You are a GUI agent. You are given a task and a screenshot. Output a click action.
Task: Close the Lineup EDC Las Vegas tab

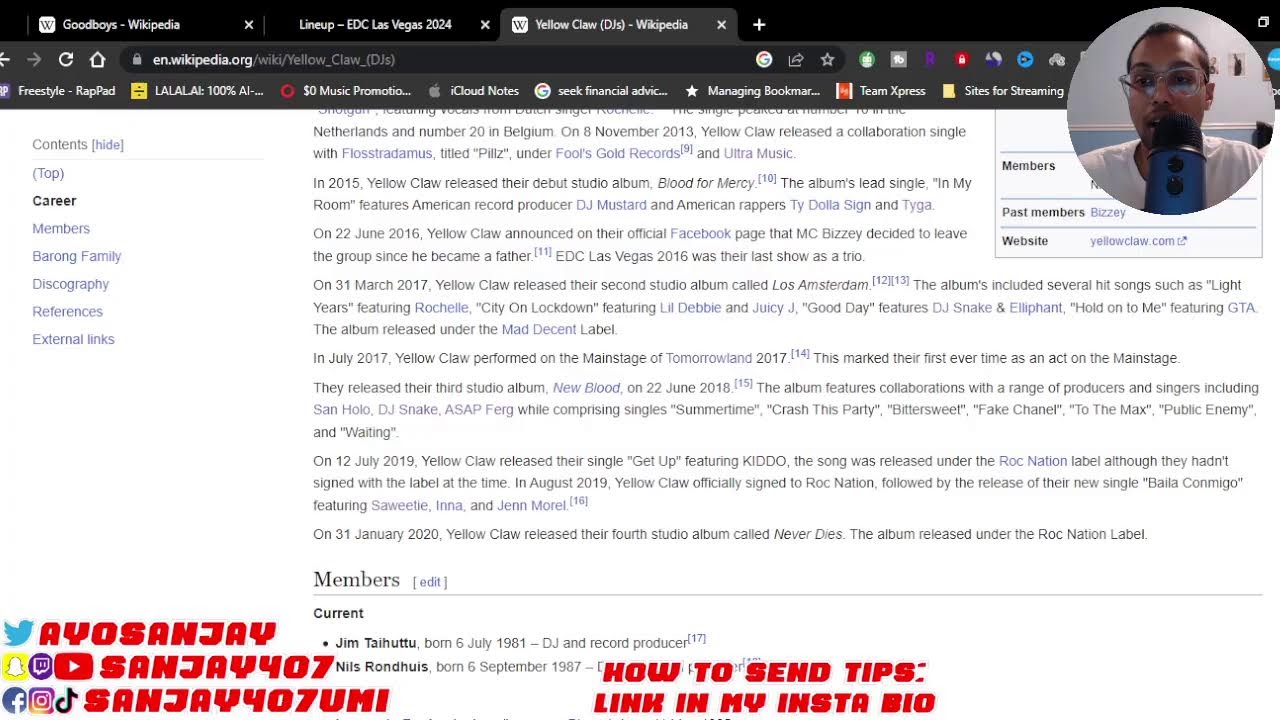[x=485, y=24]
